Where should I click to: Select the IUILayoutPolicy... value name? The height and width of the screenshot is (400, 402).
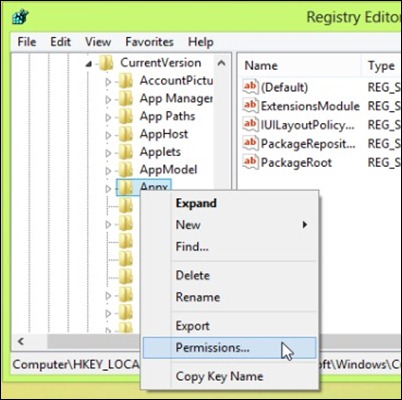(308, 125)
